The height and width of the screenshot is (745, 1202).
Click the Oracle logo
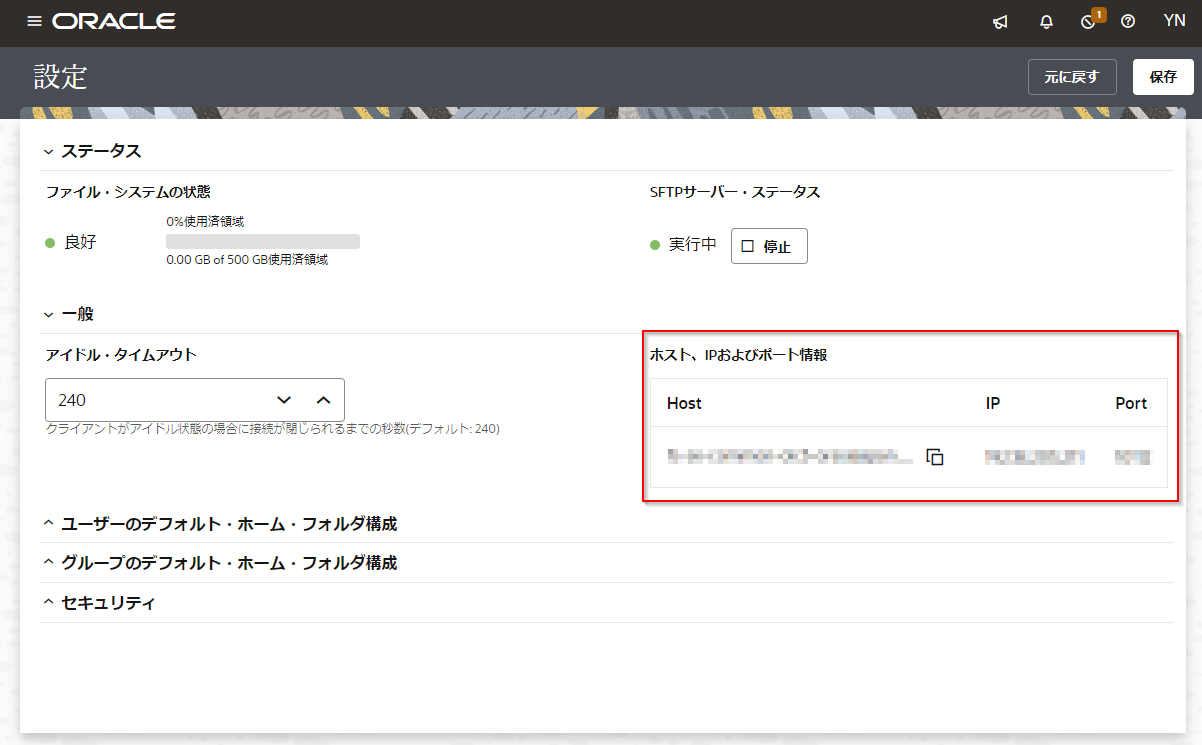[x=114, y=21]
